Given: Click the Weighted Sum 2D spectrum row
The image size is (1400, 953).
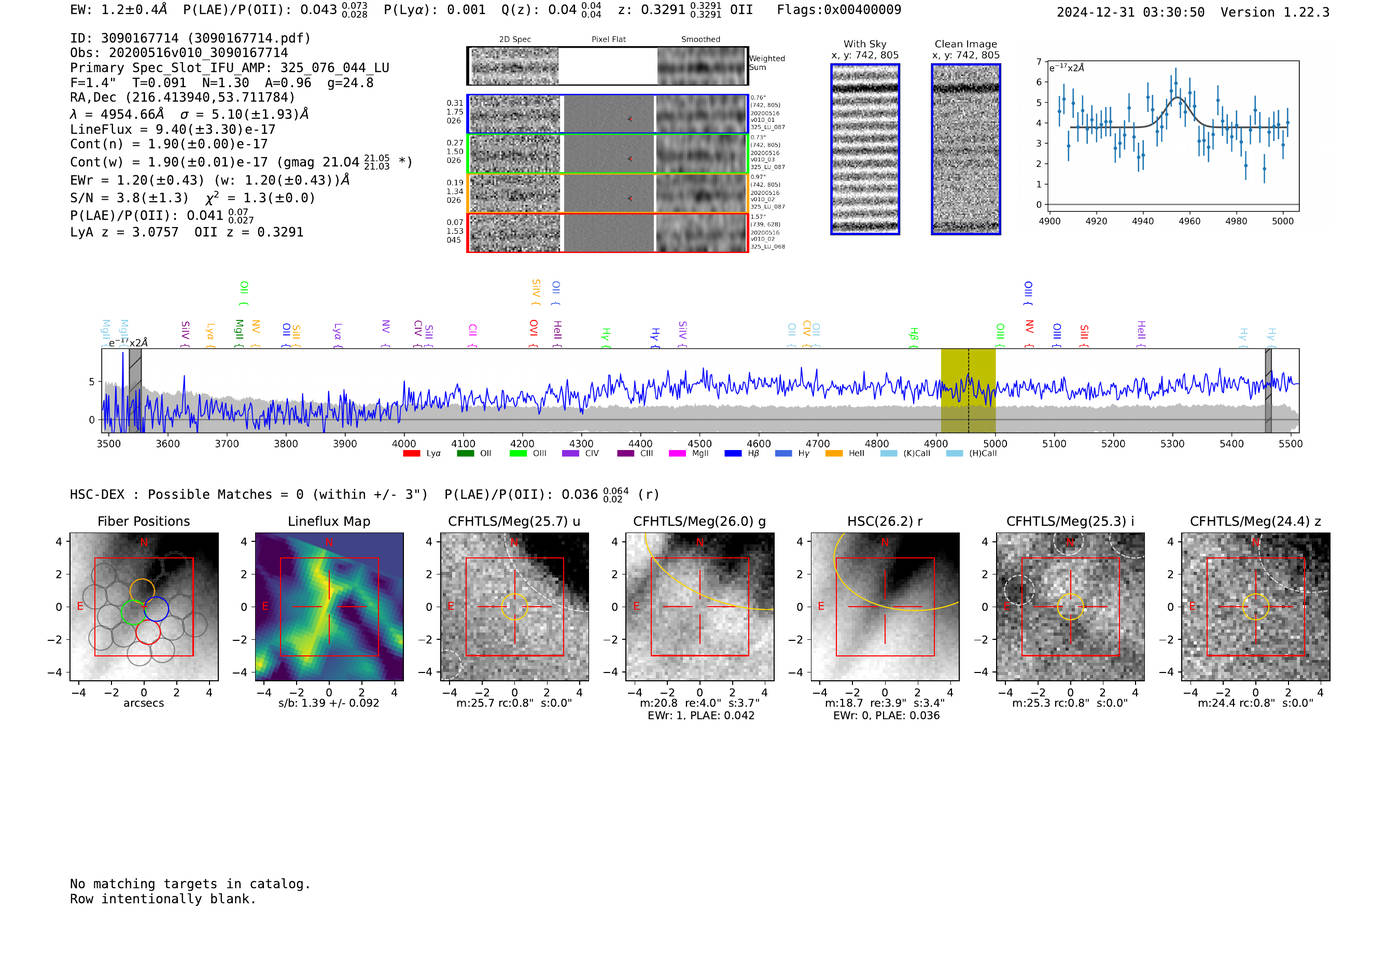Looking at the screenshot, I should [x=608, y=66].
